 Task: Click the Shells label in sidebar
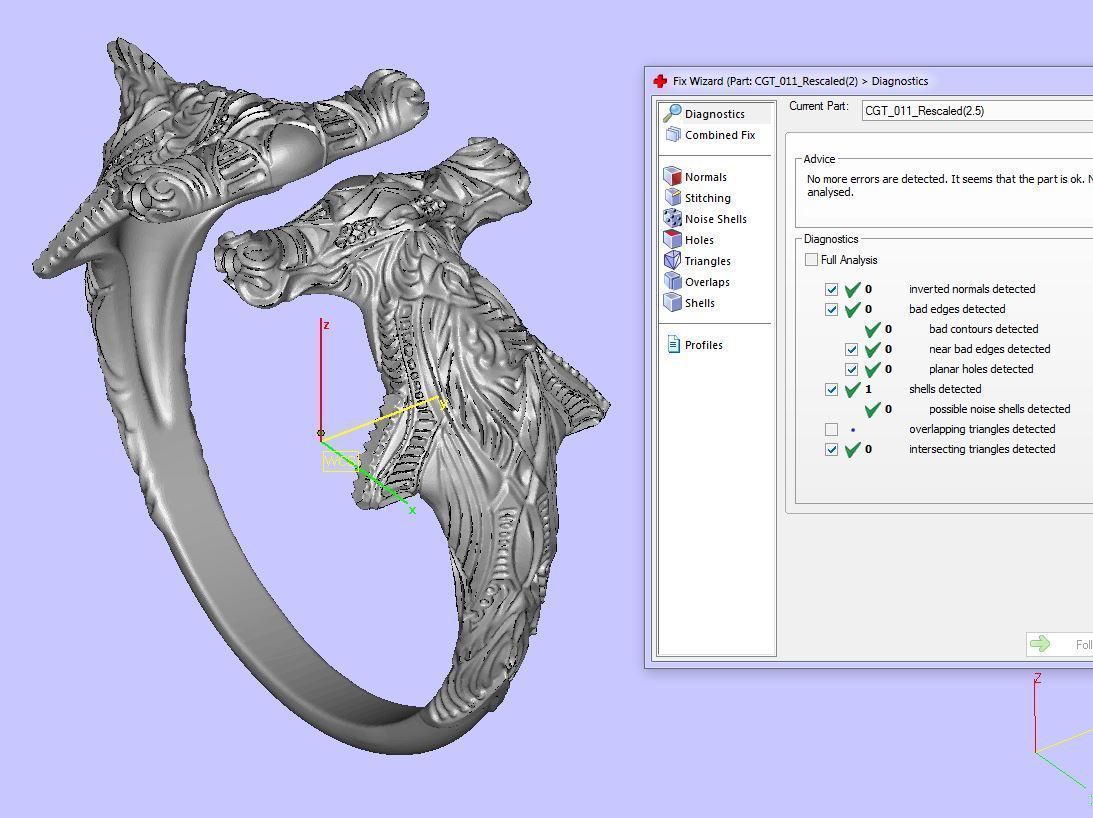click(x=700, y=303)
